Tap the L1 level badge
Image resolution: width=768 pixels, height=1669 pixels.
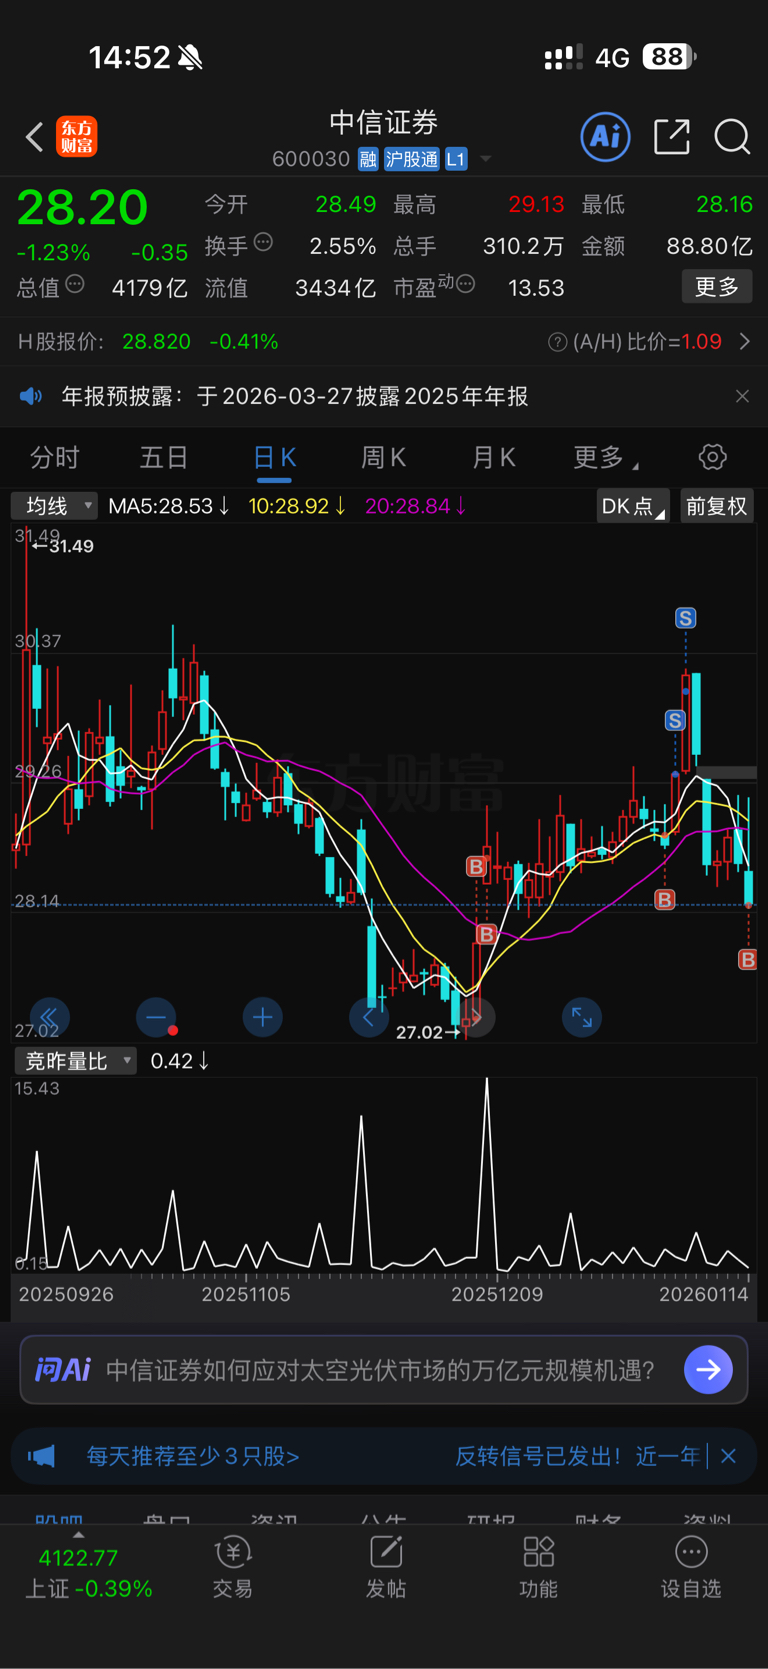456,159
